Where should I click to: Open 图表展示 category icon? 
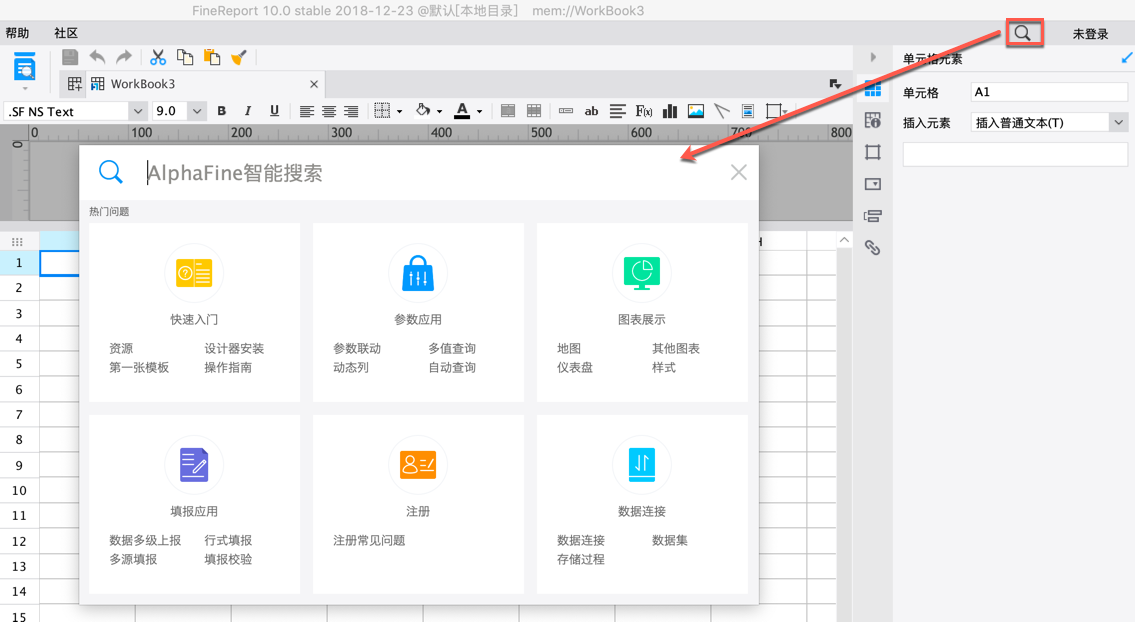pos(641,273)
